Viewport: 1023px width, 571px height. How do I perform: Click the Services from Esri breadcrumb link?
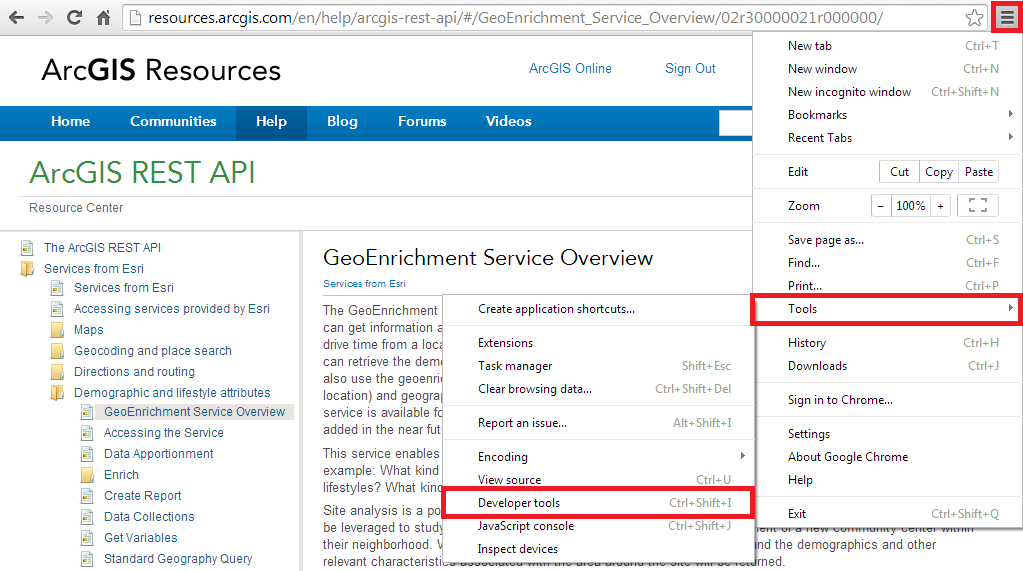click(x=364, y=284)
